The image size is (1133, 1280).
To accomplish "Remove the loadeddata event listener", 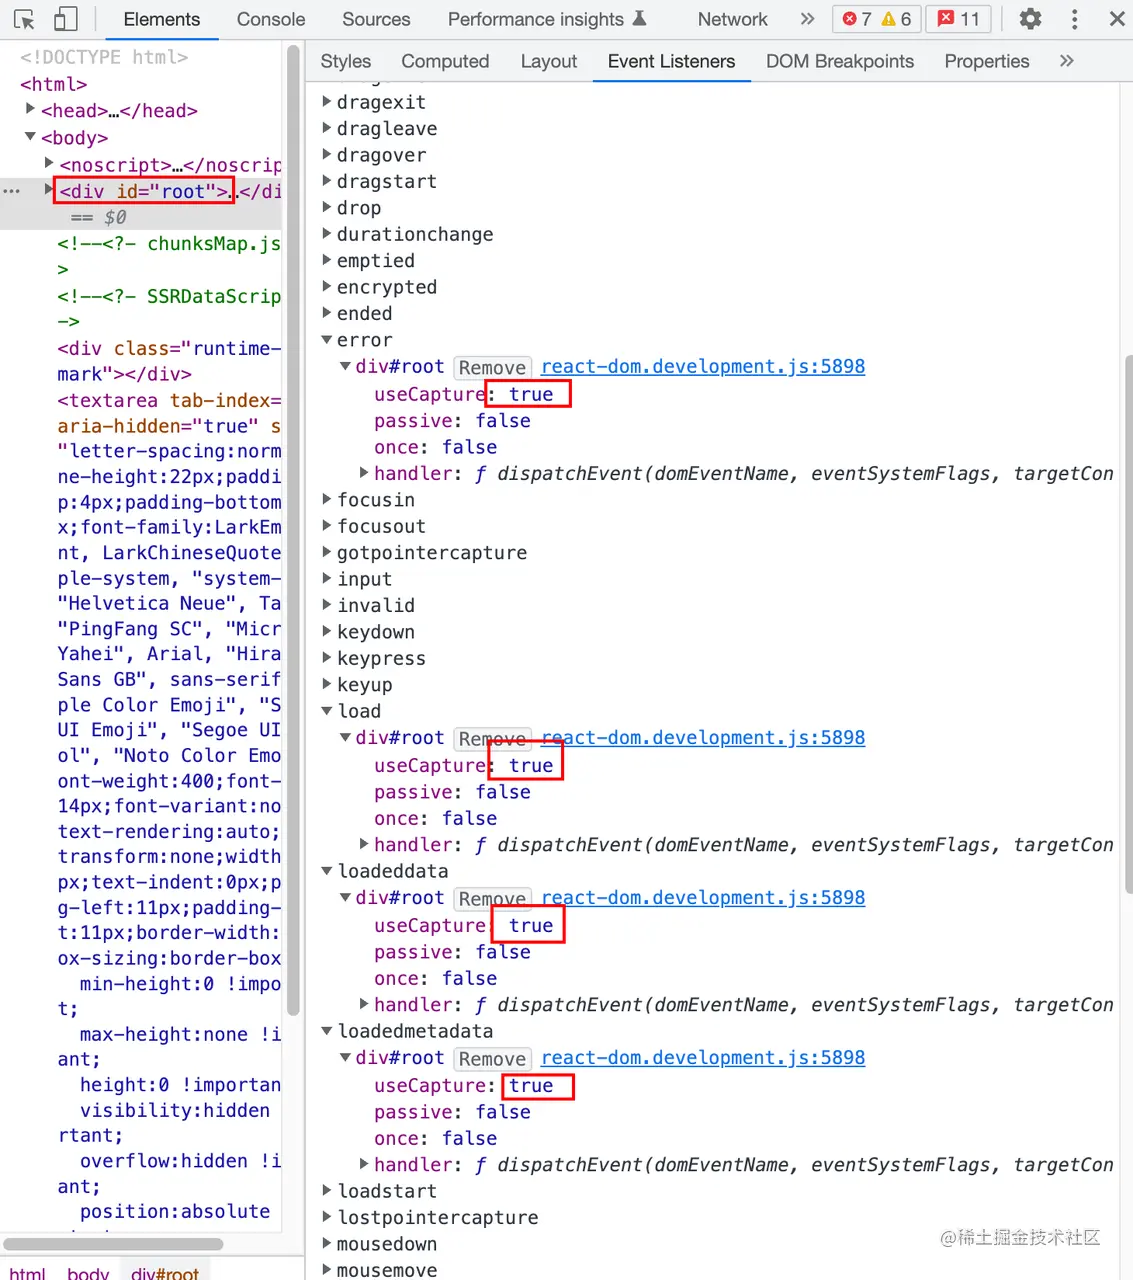I will click(x=492, y=898).
